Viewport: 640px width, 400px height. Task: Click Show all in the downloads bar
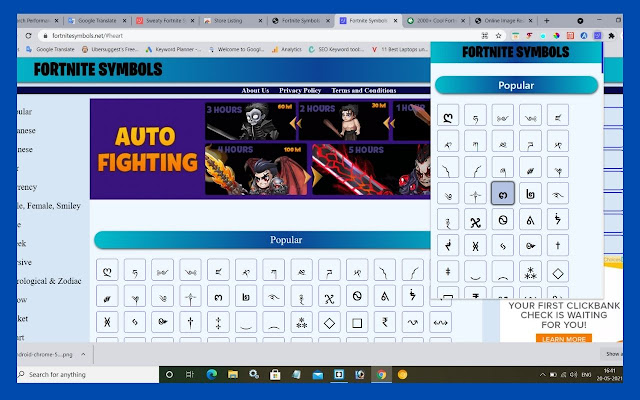(612, 354)
